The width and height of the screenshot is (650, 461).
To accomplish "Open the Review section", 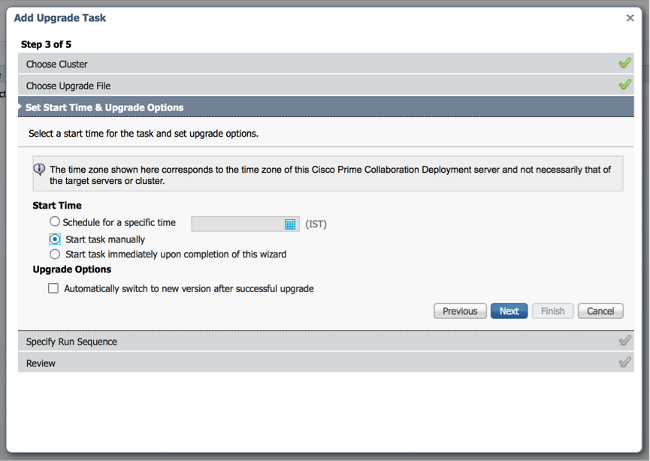I will (41, 363).
